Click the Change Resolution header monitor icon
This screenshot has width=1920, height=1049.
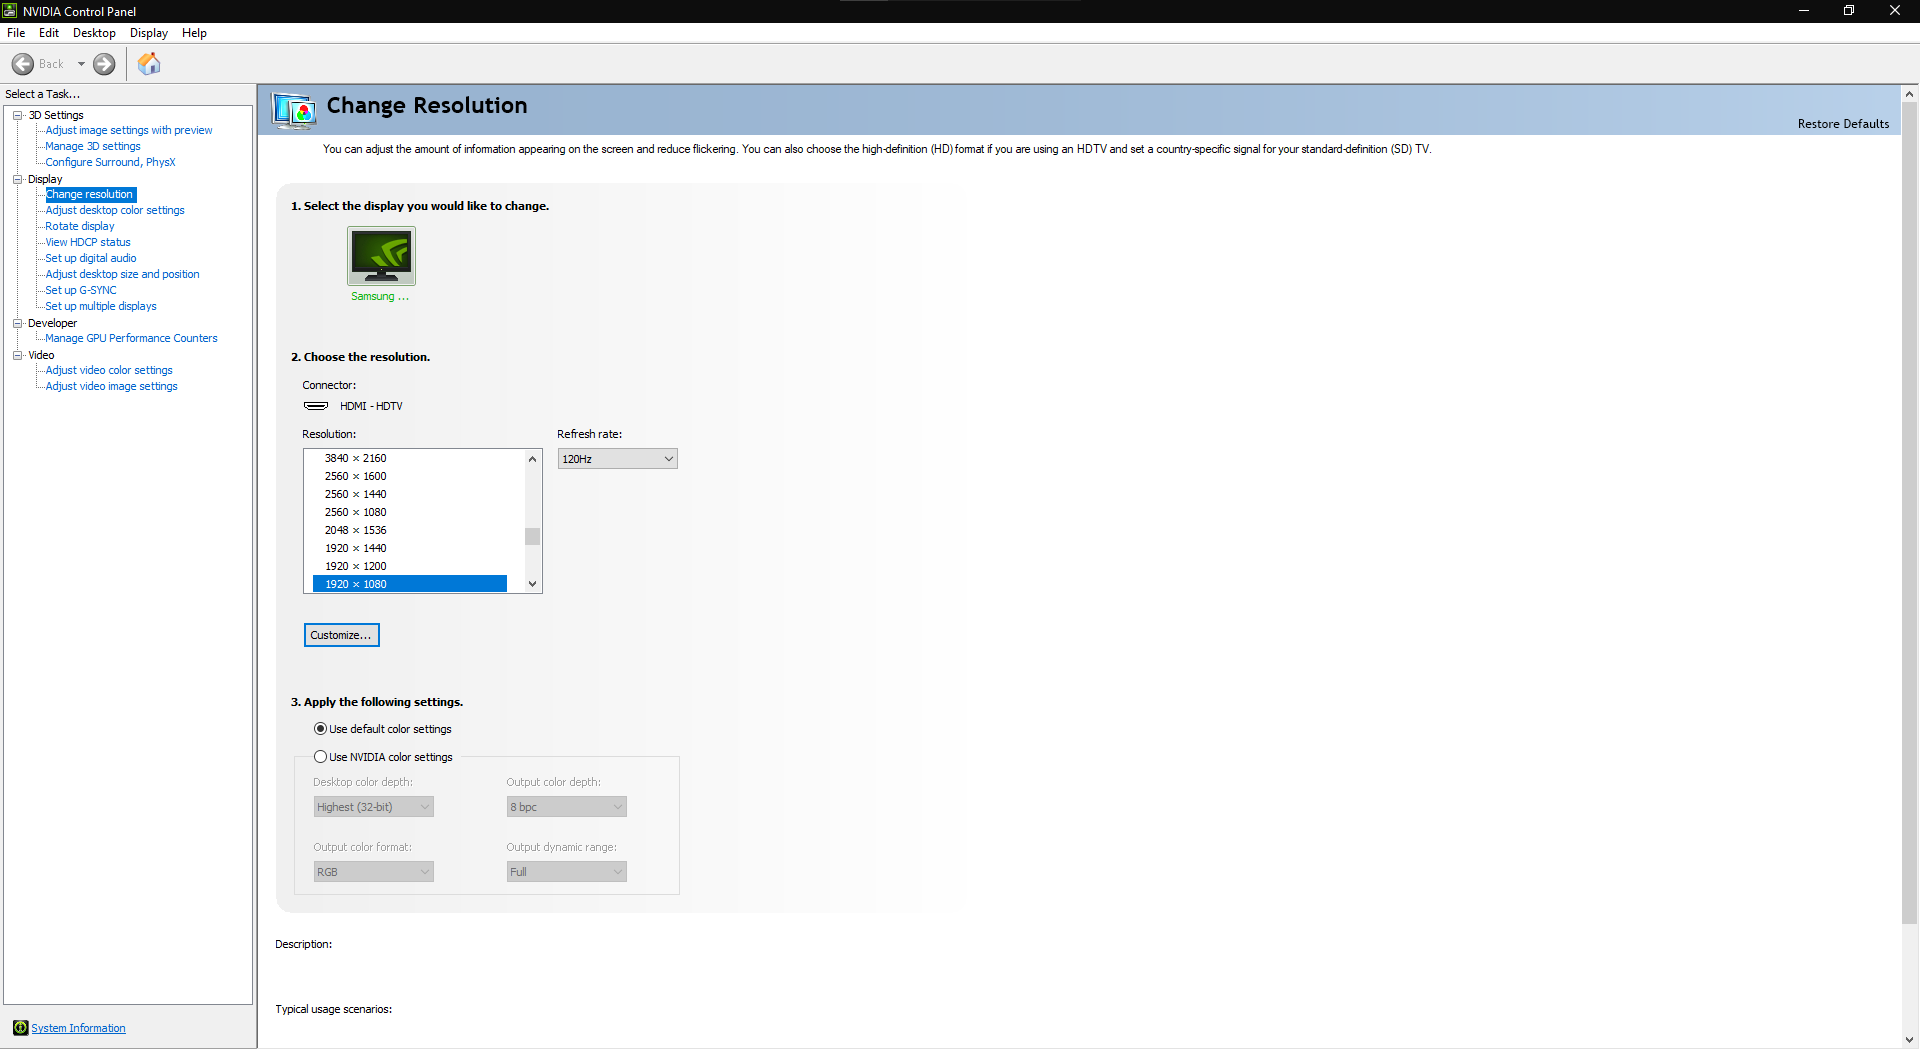[294, 110]
